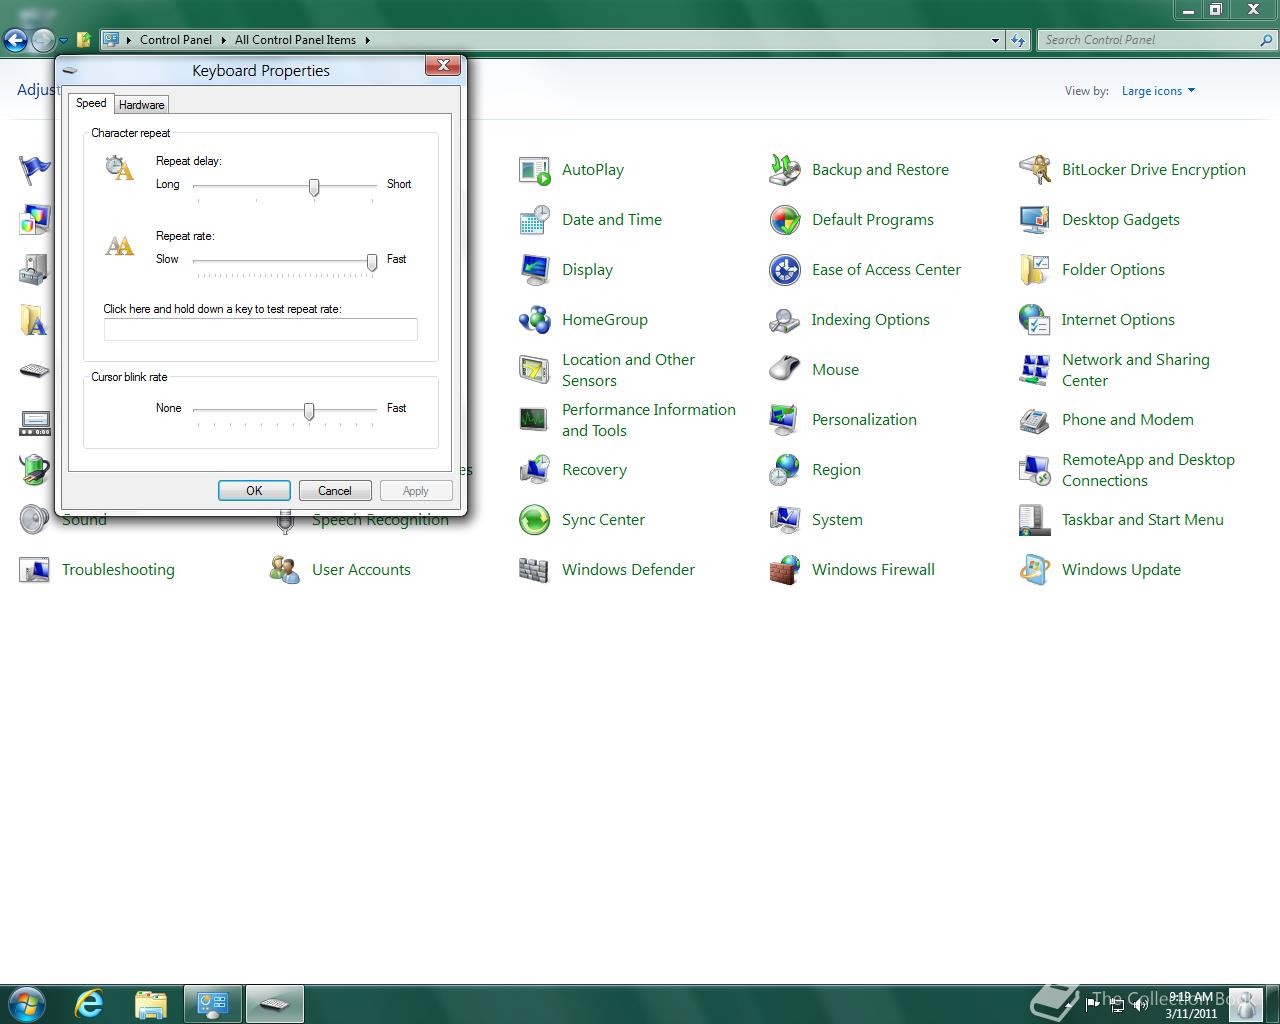Viewport: 1280px width, 1024px height.
Task: Open the Date and Time icon
Action: pos(535,220)
